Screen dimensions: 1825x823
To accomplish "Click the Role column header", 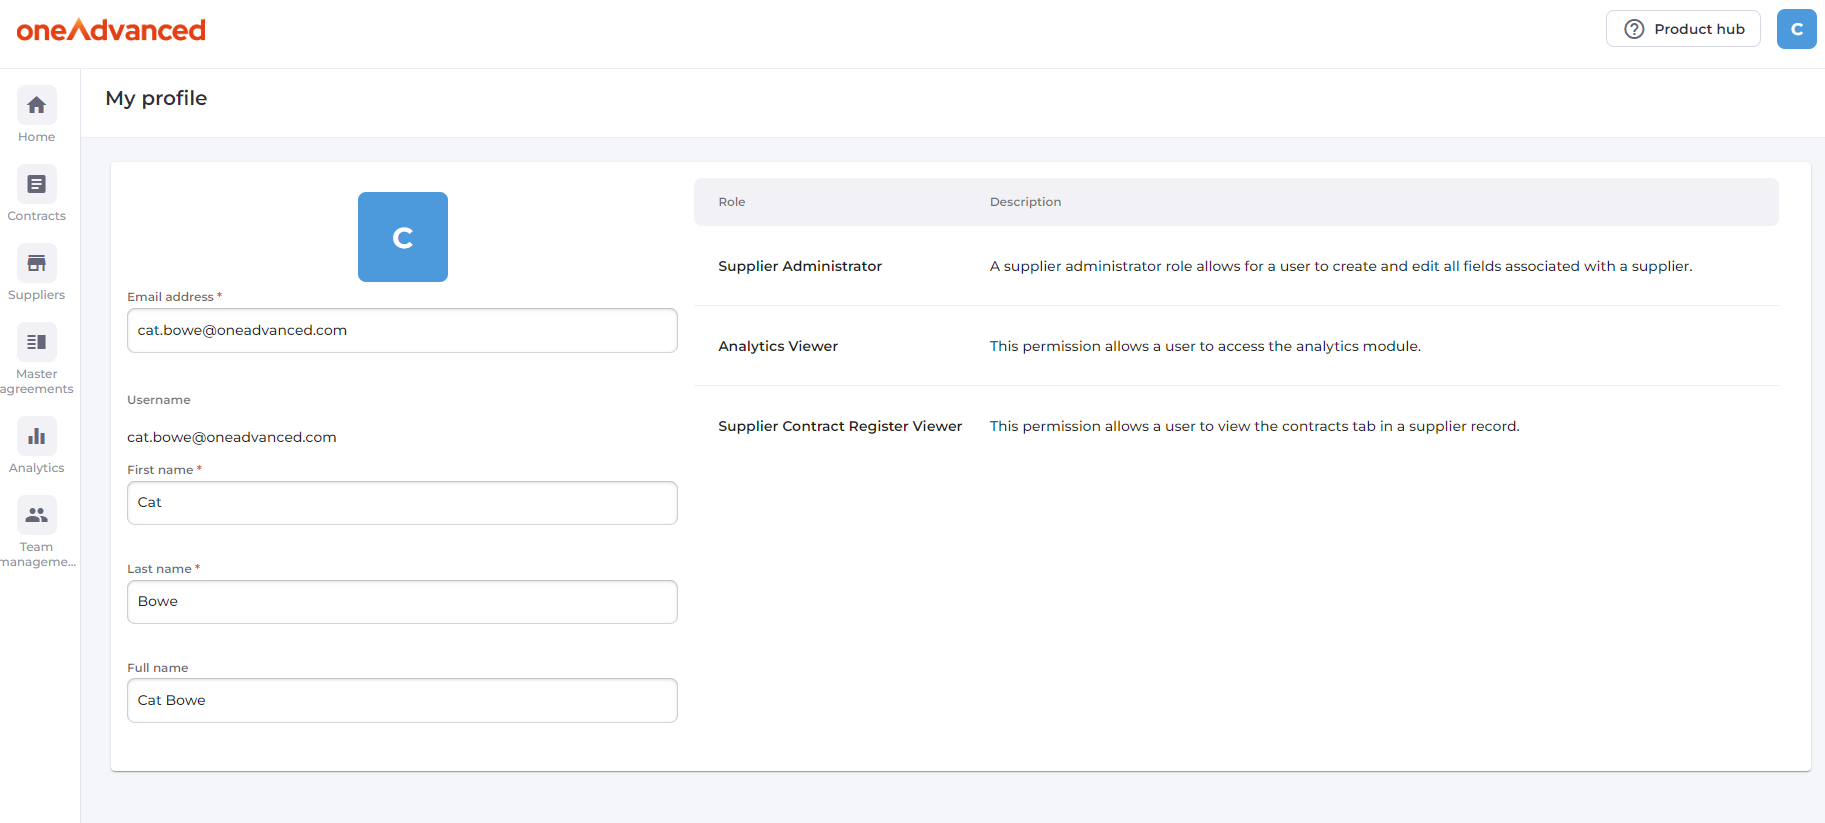I will tap(732, 202).
